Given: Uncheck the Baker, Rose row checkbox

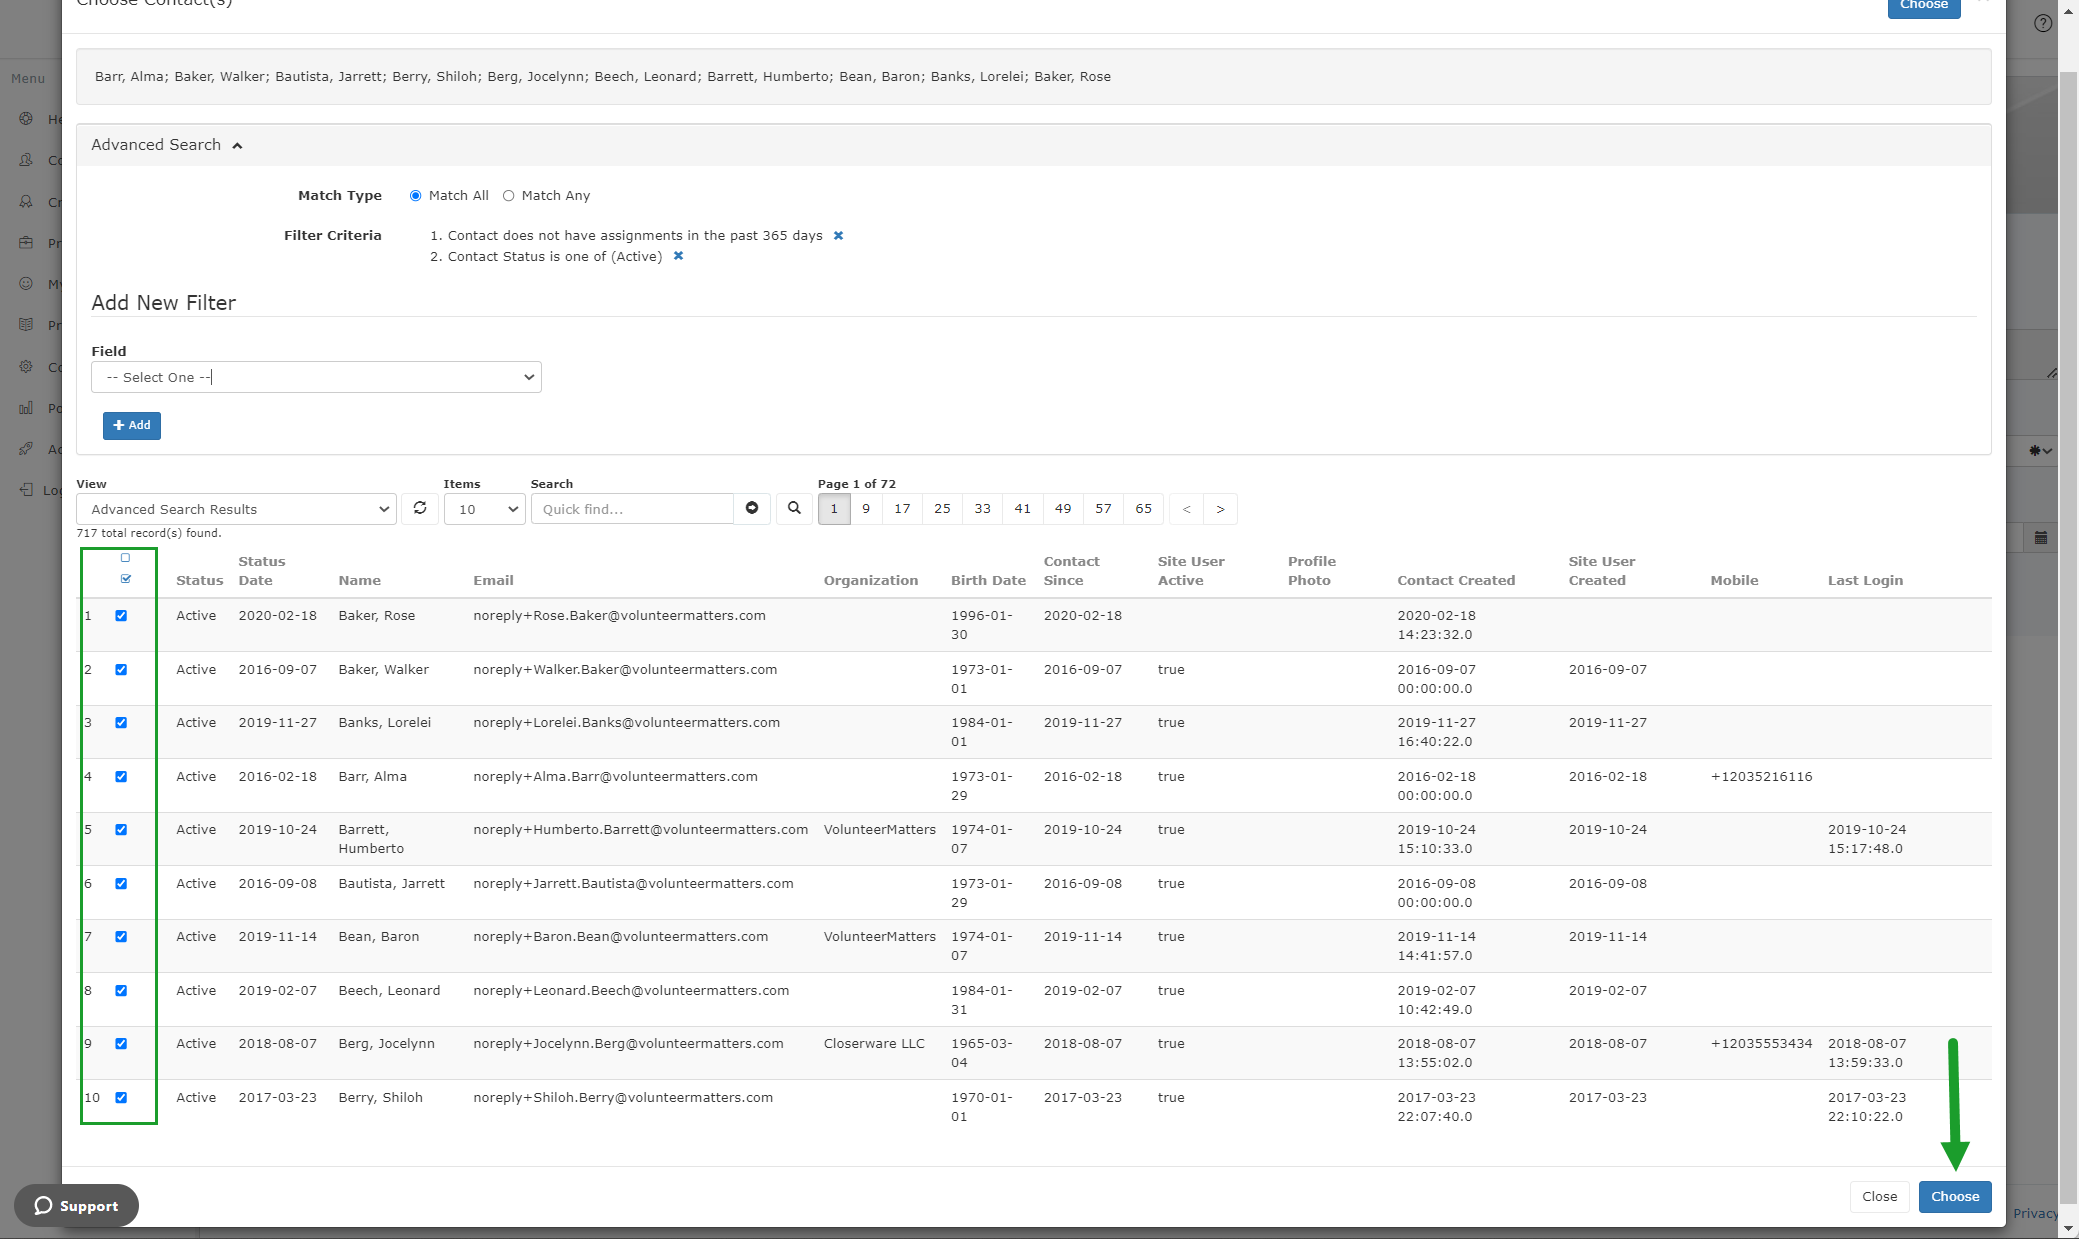Looking at the screenshot, I should pyautogui.click(x=121, y=616).
